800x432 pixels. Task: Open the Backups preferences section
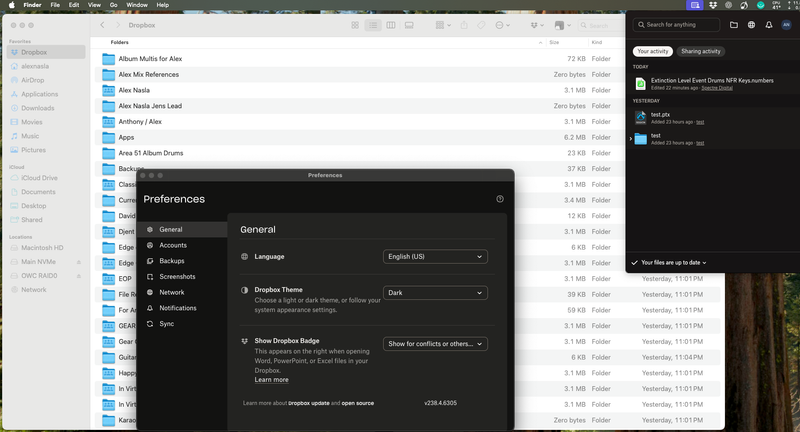[171, 261]
